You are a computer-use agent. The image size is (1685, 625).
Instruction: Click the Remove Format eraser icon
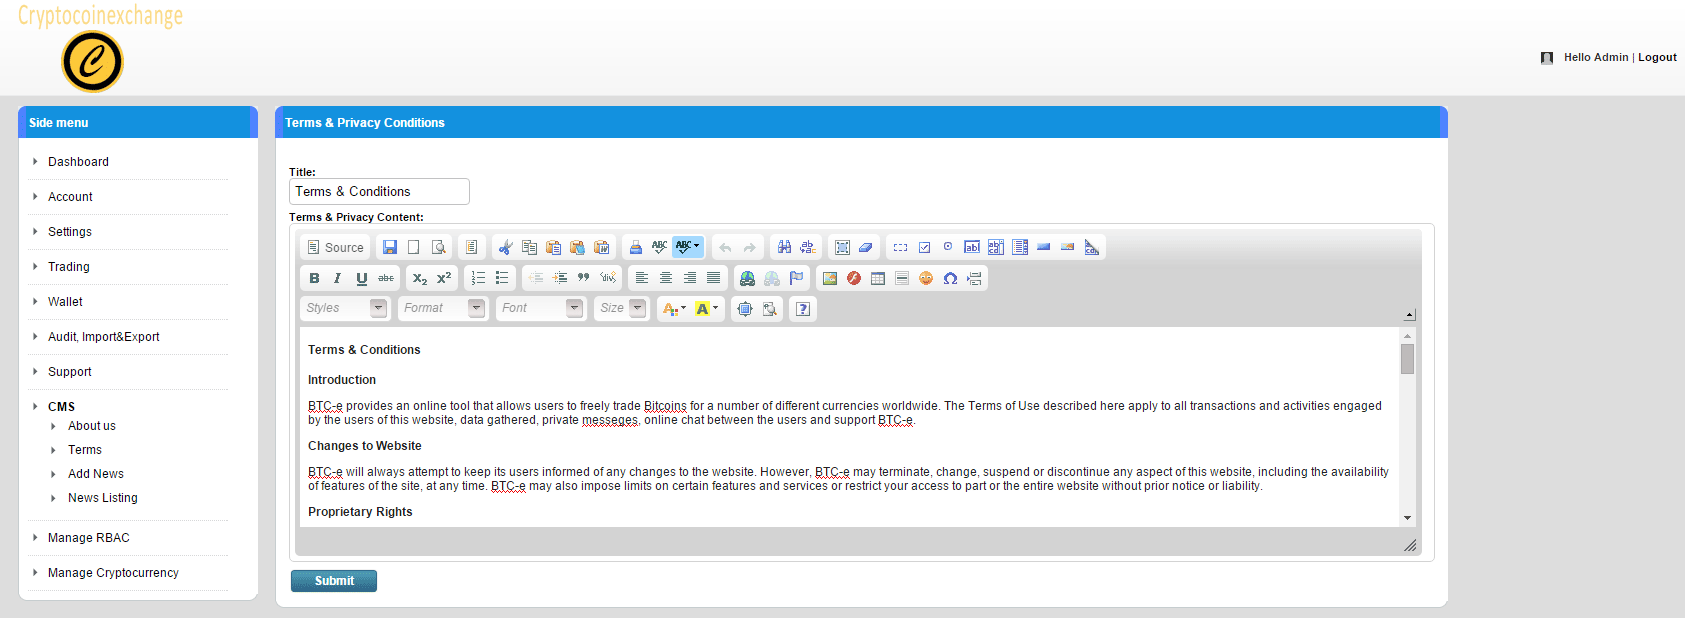[866, 247]
